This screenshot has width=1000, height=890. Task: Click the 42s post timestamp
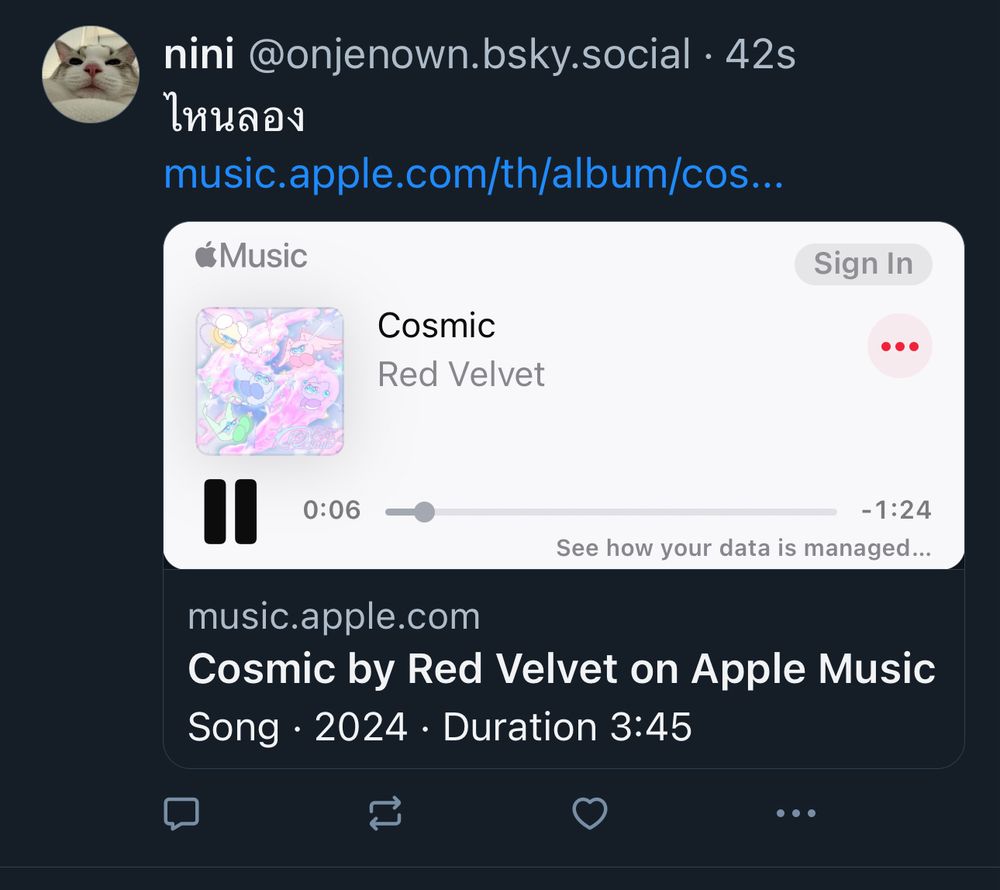(x=760, y=55)
